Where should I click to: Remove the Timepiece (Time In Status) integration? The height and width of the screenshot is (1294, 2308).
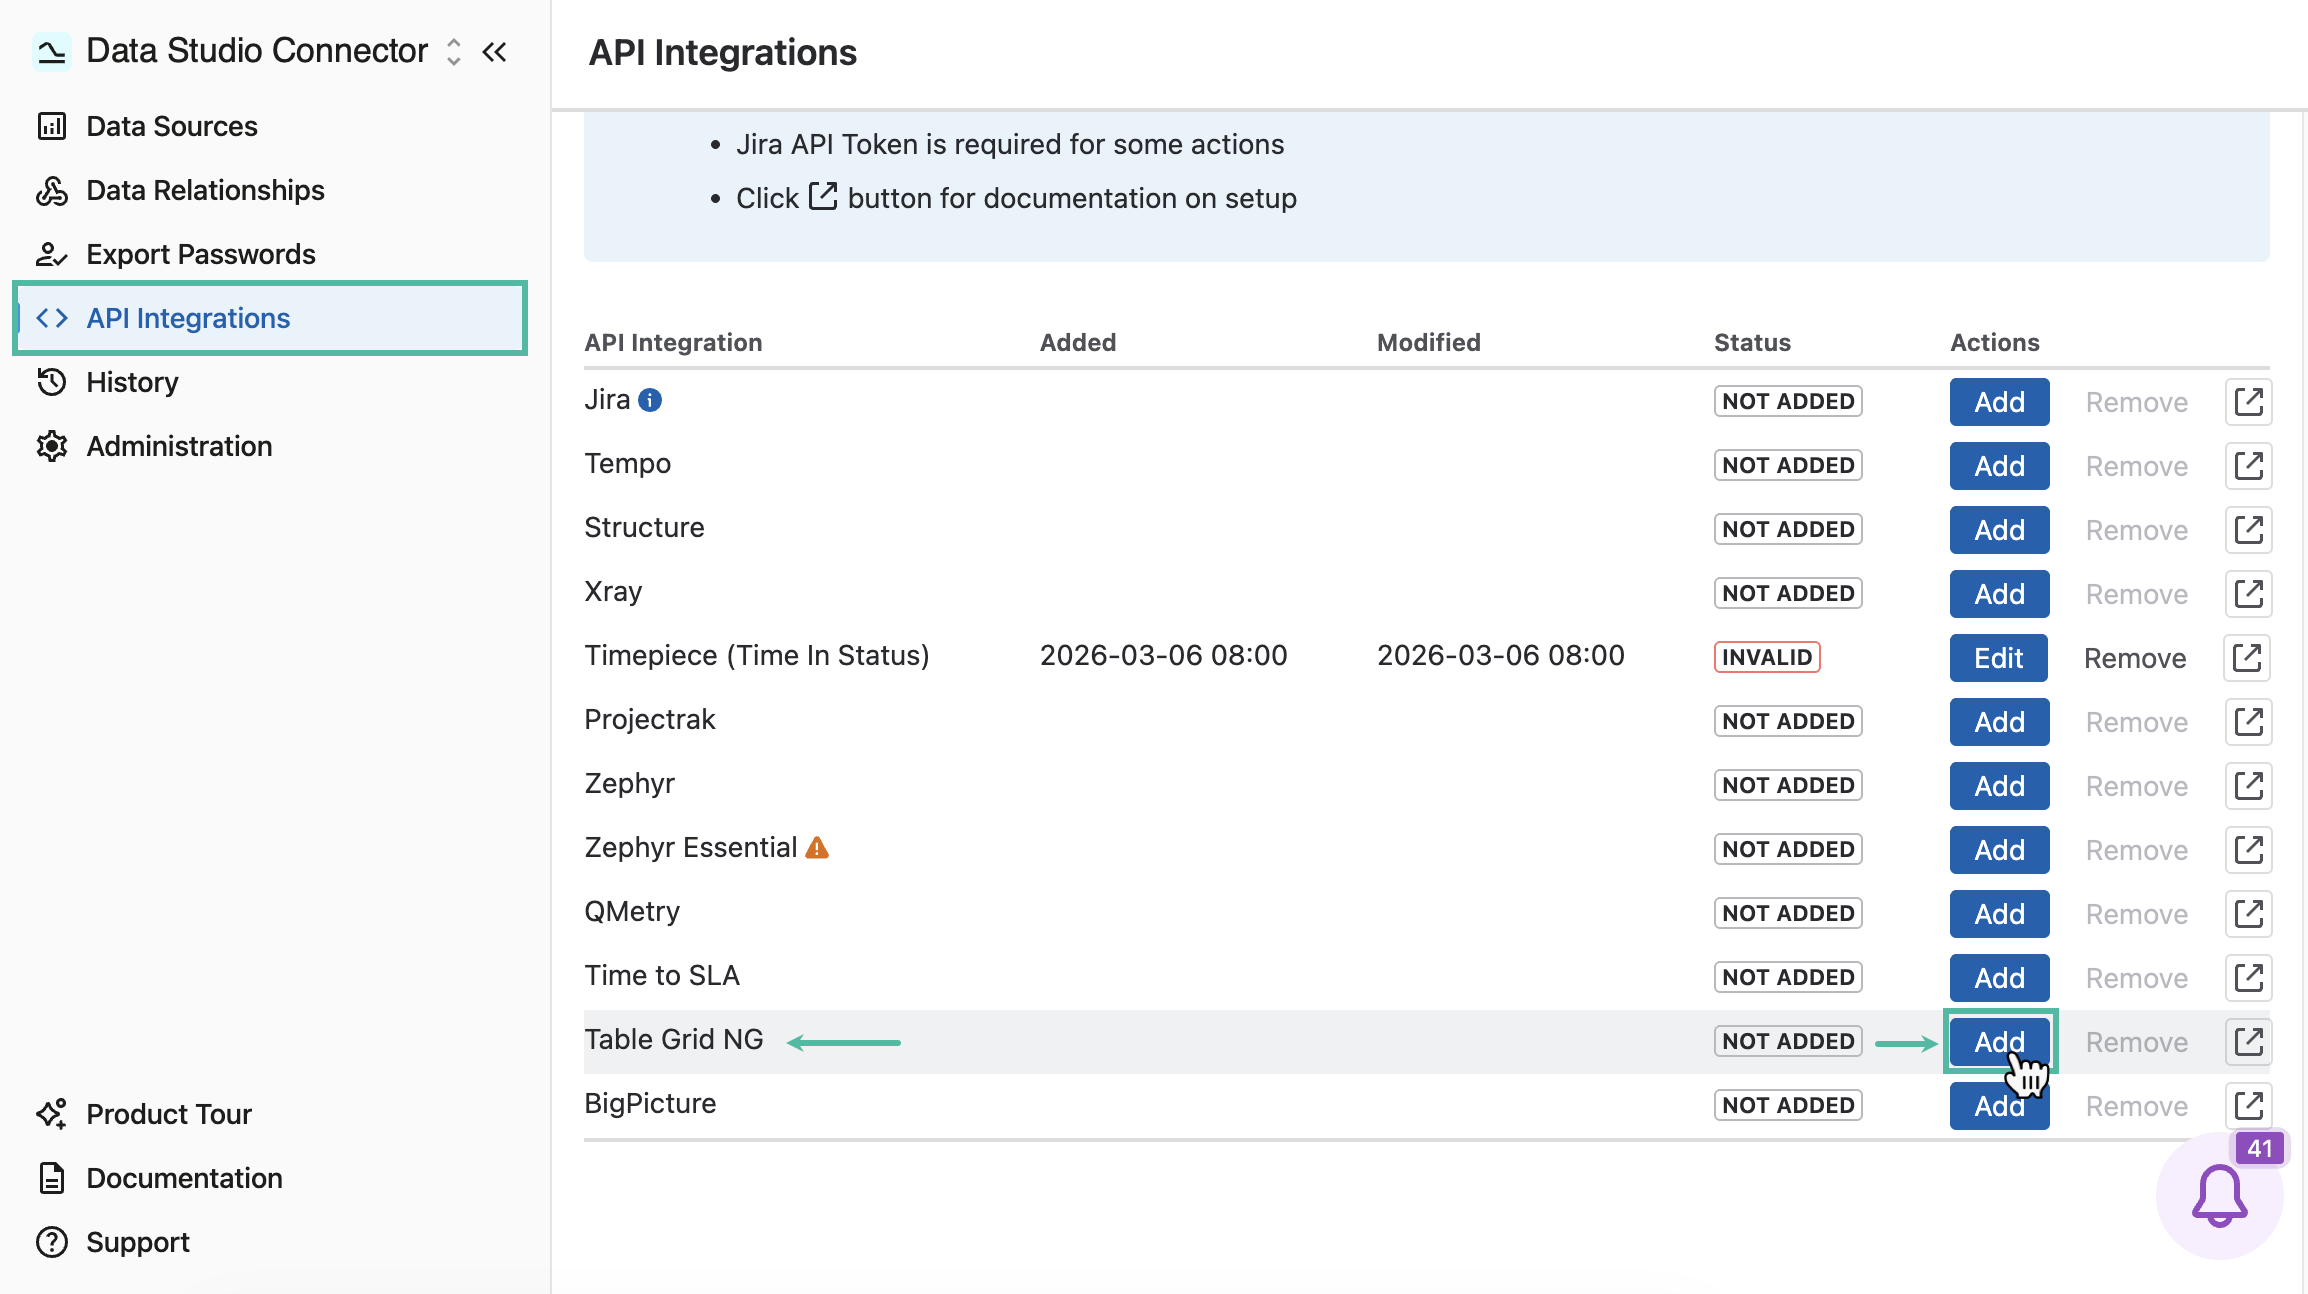[x=2135, y=658]
